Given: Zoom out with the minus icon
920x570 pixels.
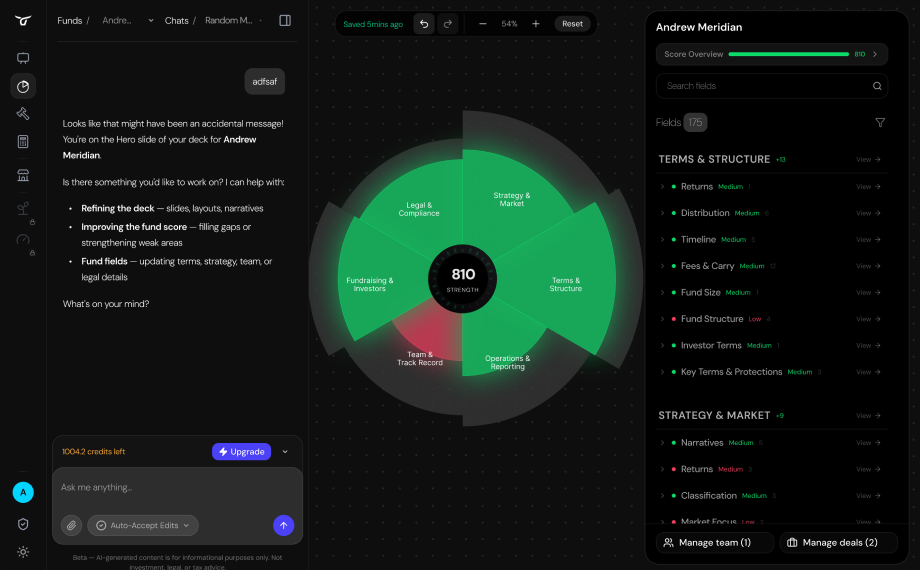Looking at the screenshot, I should (482, 24).
